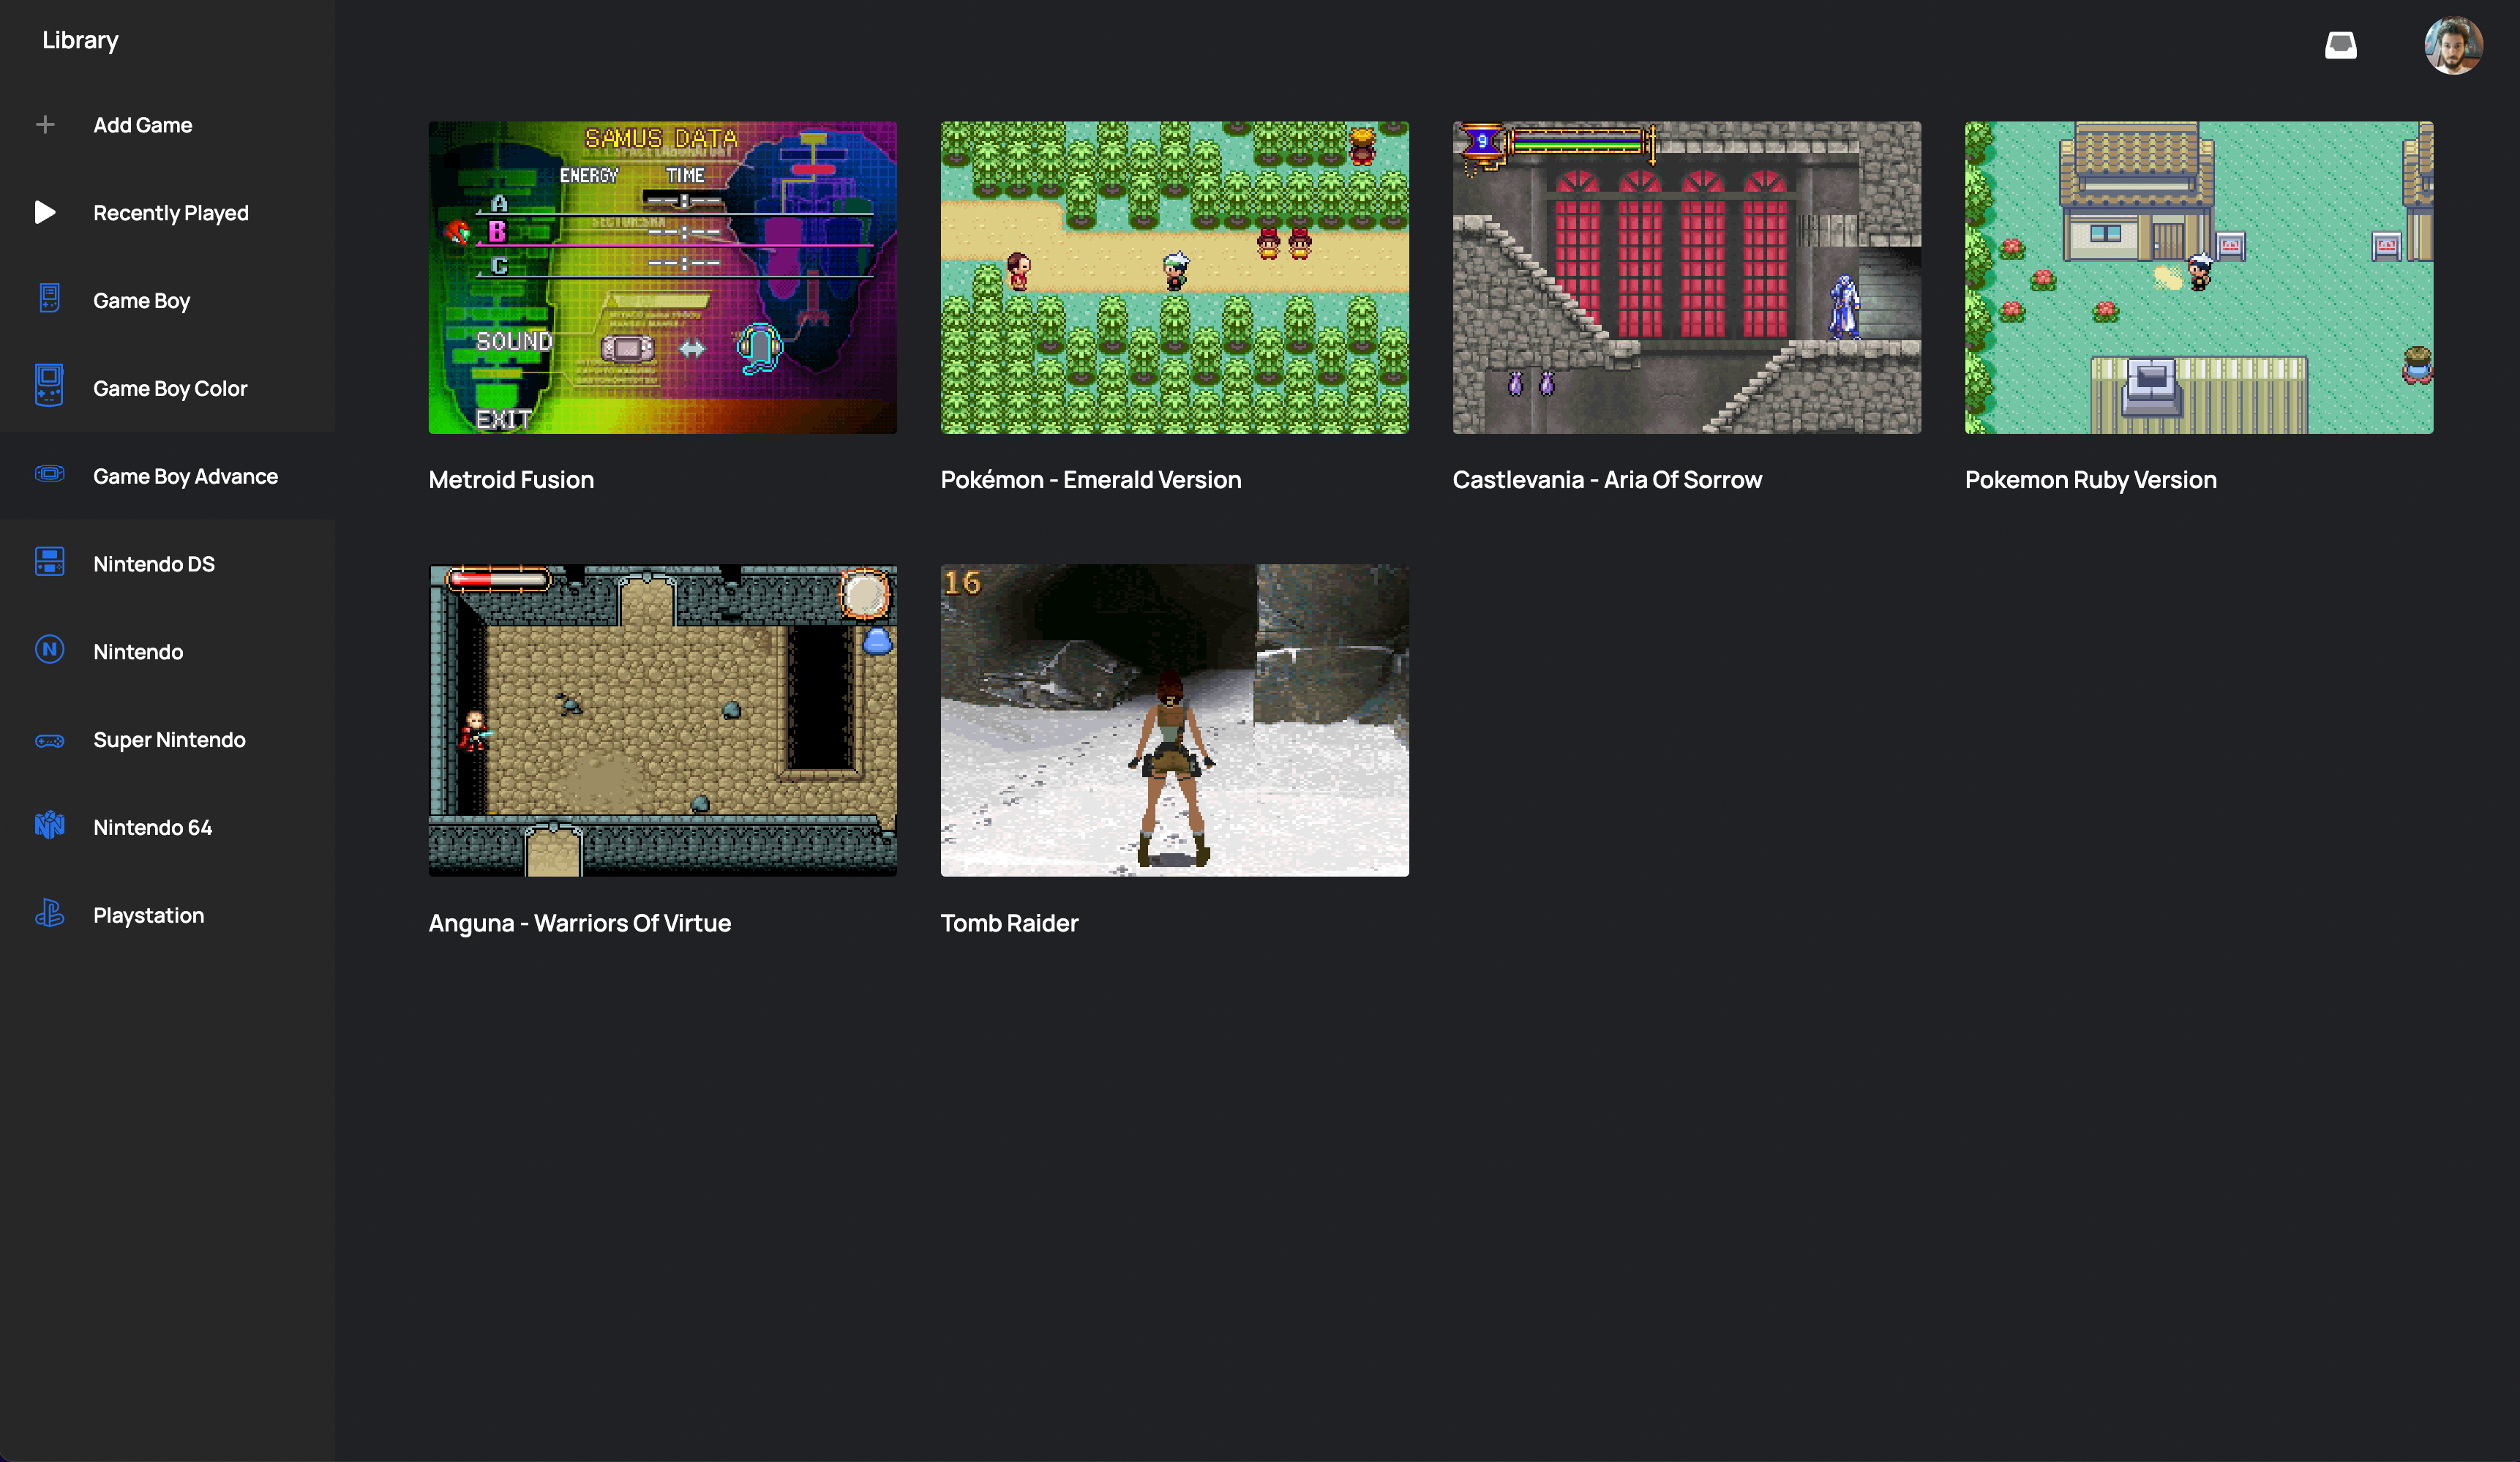Click the Nintendo 64 logo icon
The image size is (2520, 1462).
coord(49,826)
